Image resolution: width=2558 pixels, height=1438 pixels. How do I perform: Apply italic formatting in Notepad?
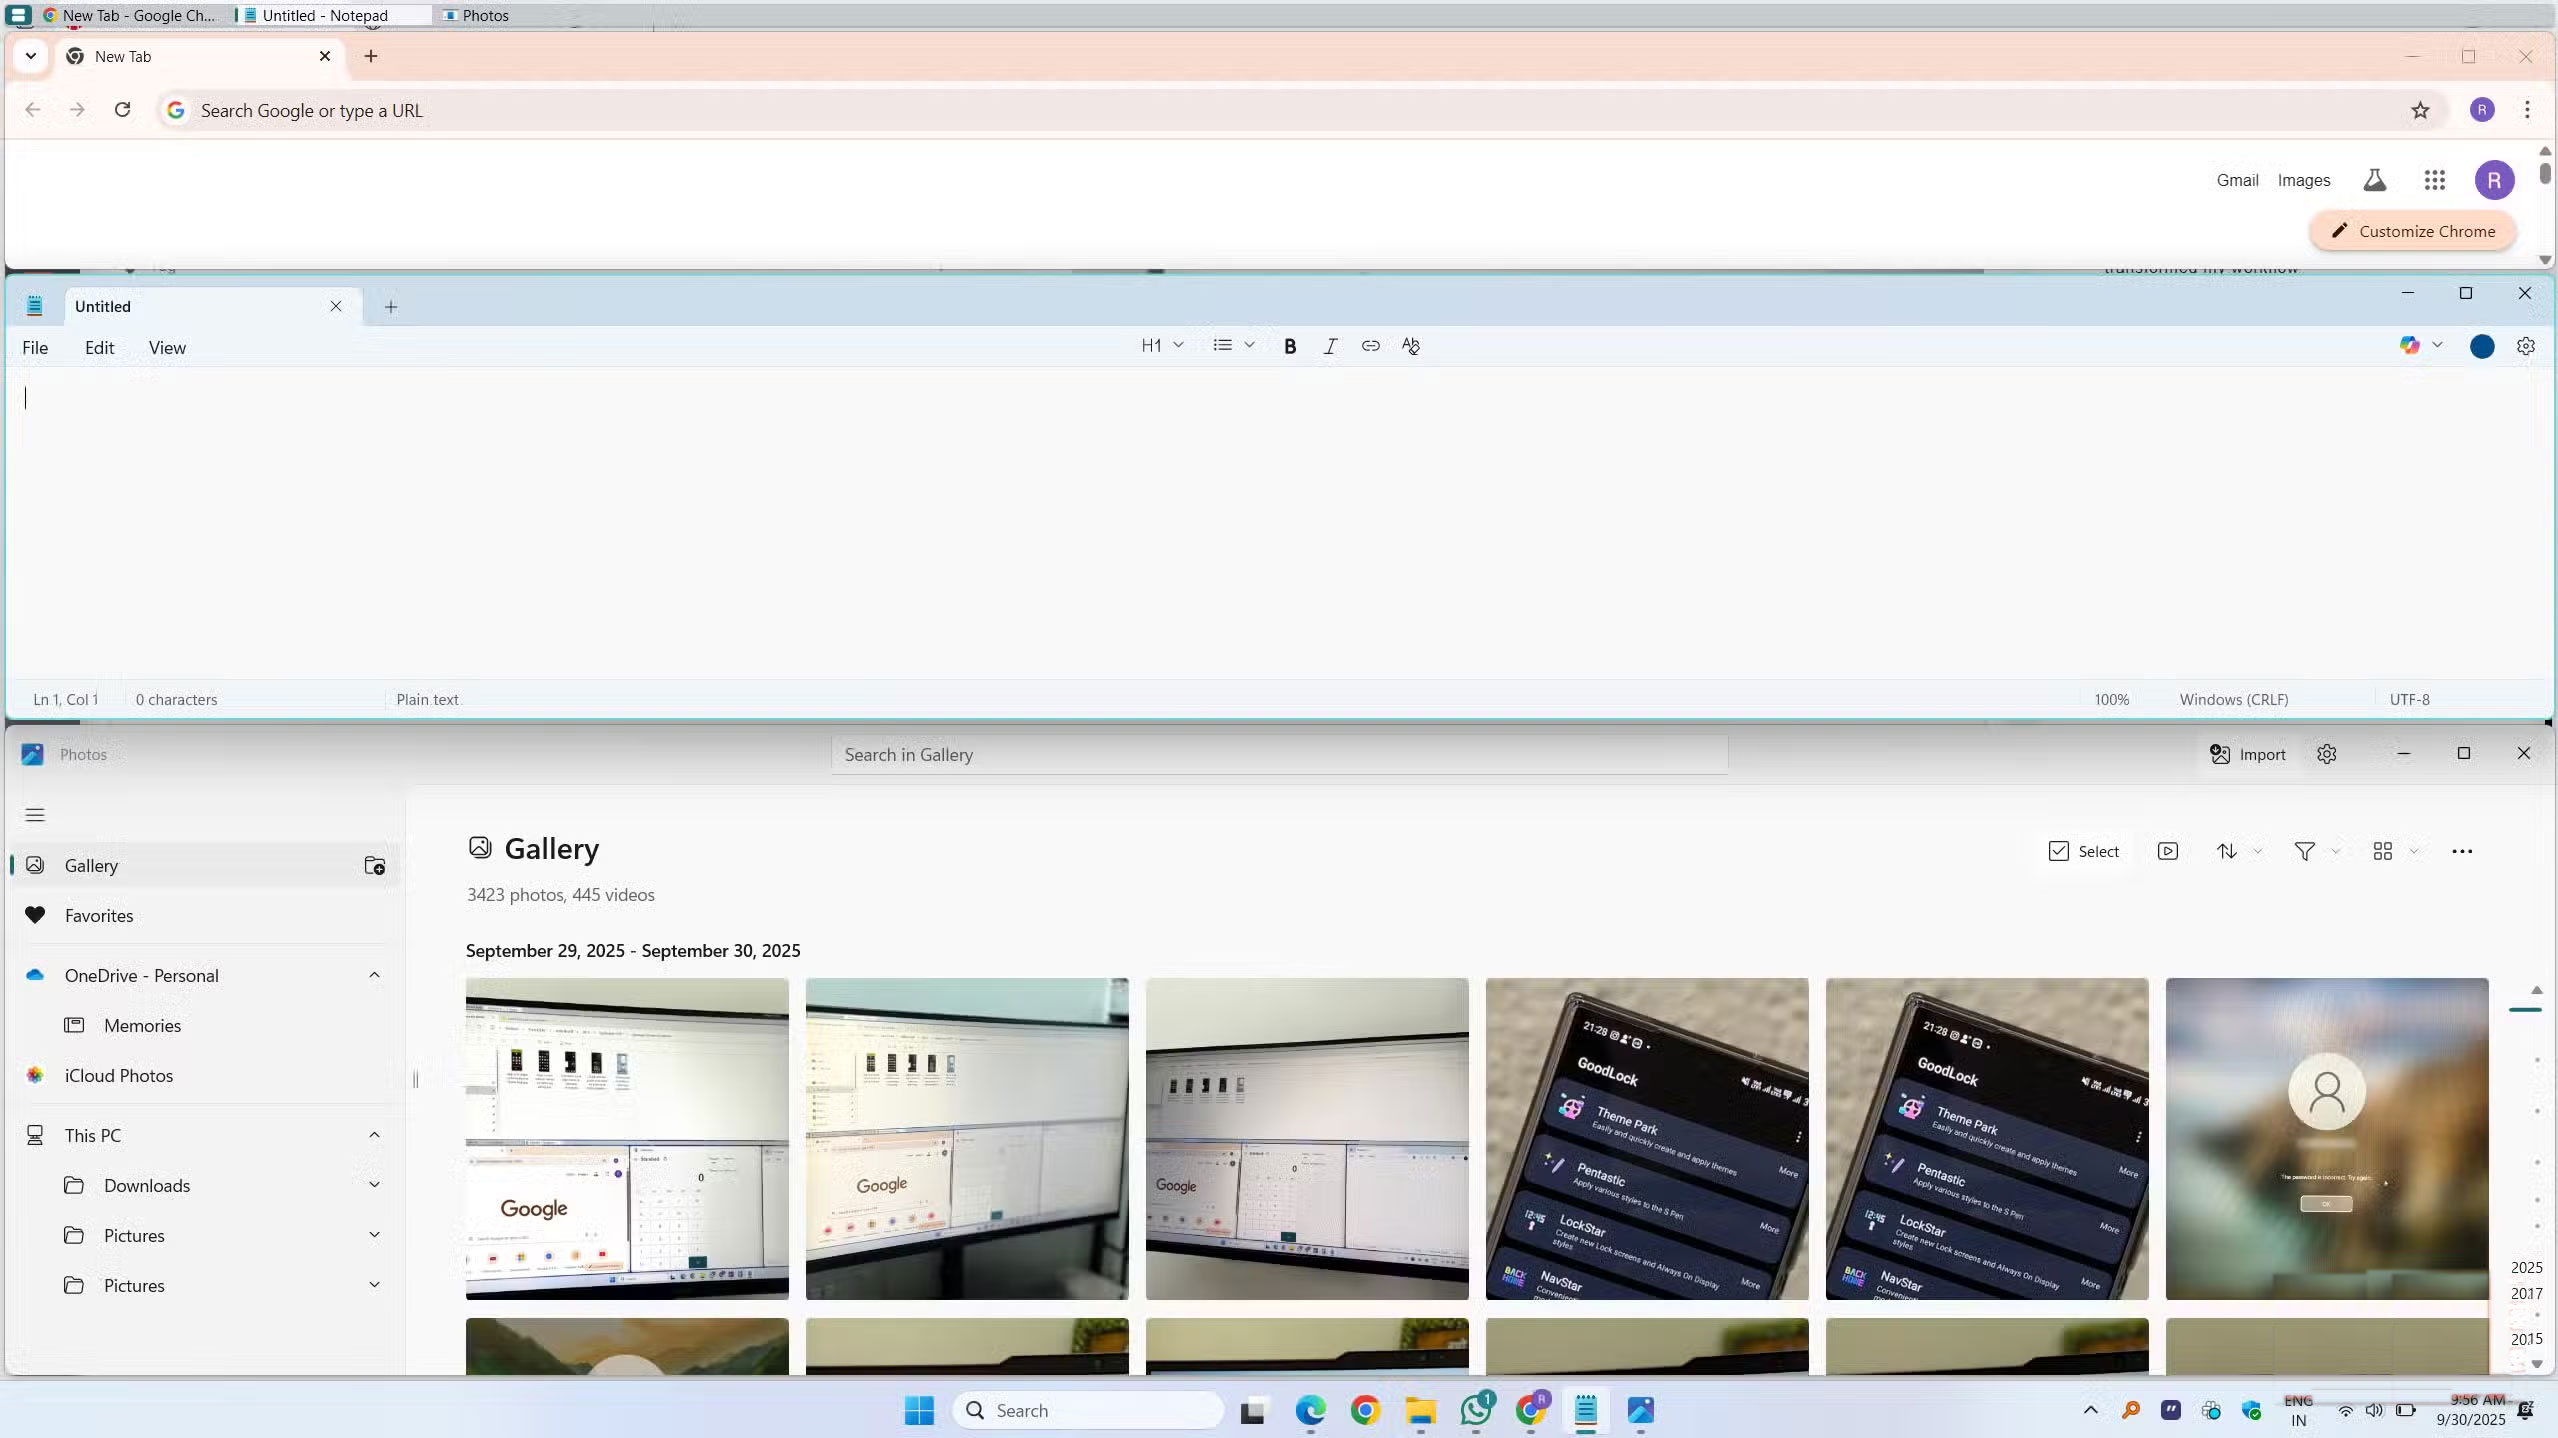click(1330, 345)
